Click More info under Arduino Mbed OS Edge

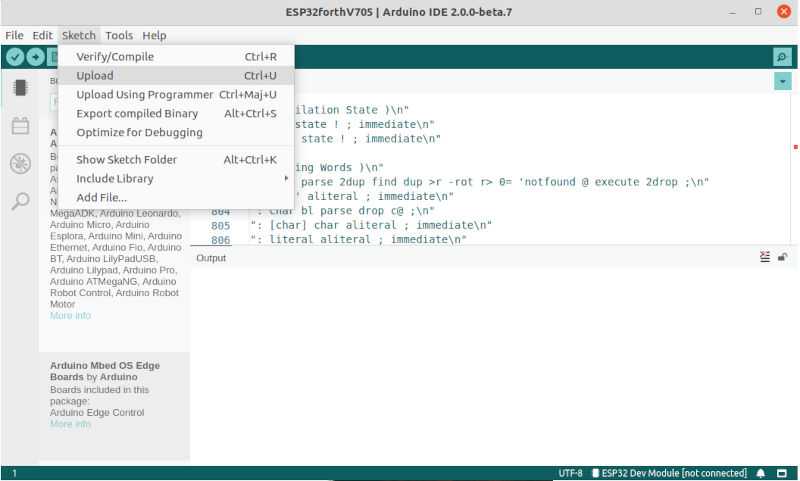coord(70,424)
